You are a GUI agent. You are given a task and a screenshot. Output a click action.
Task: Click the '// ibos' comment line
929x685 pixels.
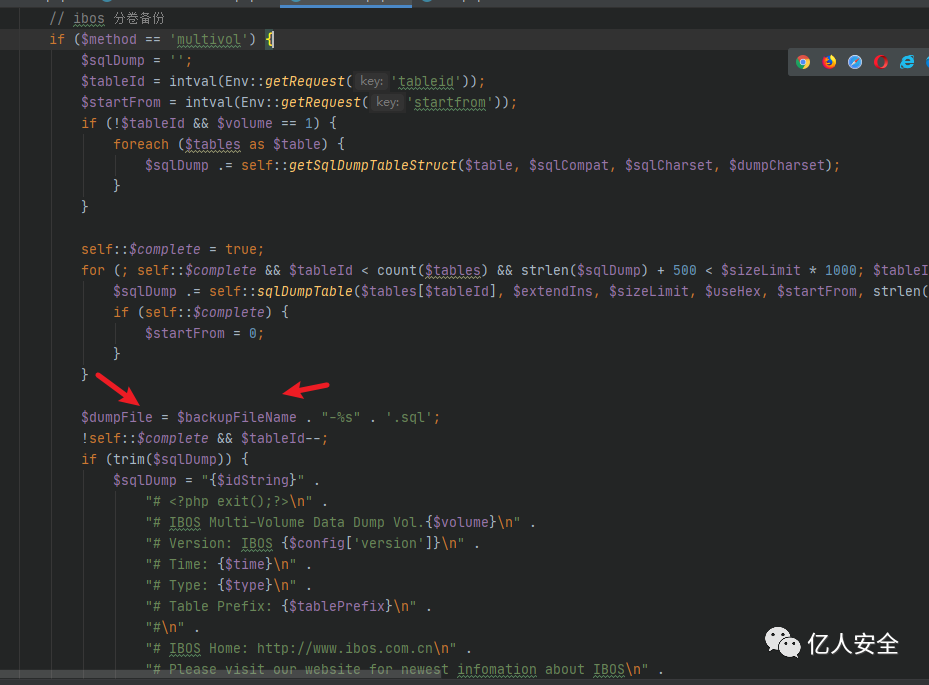point(107,19)
